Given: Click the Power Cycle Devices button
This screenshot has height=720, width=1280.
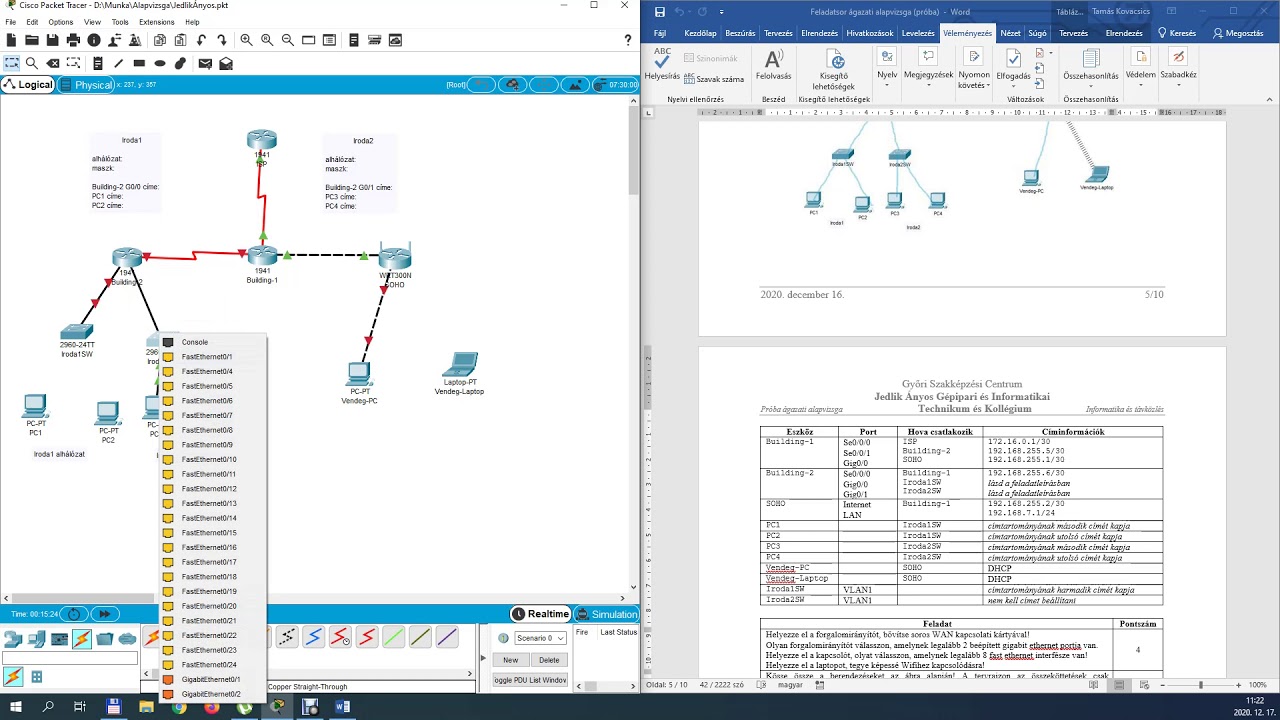Looking at the screenshot, I should (74, 614).
